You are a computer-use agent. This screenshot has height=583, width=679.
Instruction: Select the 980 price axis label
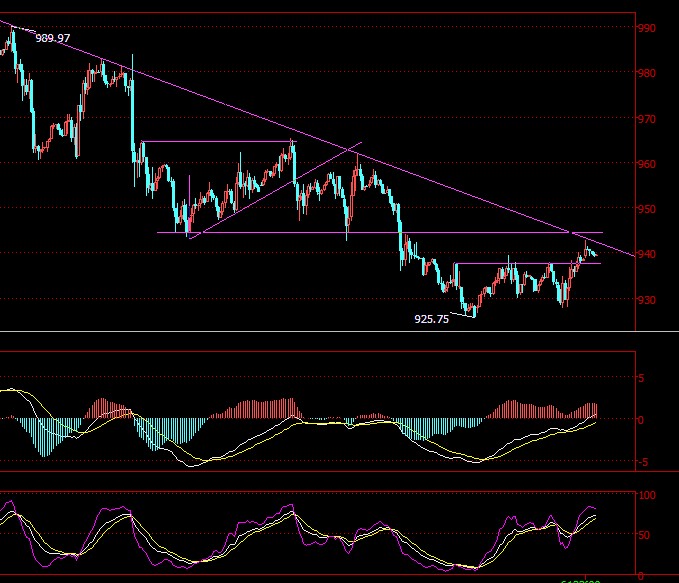click(x=649, y=73)
